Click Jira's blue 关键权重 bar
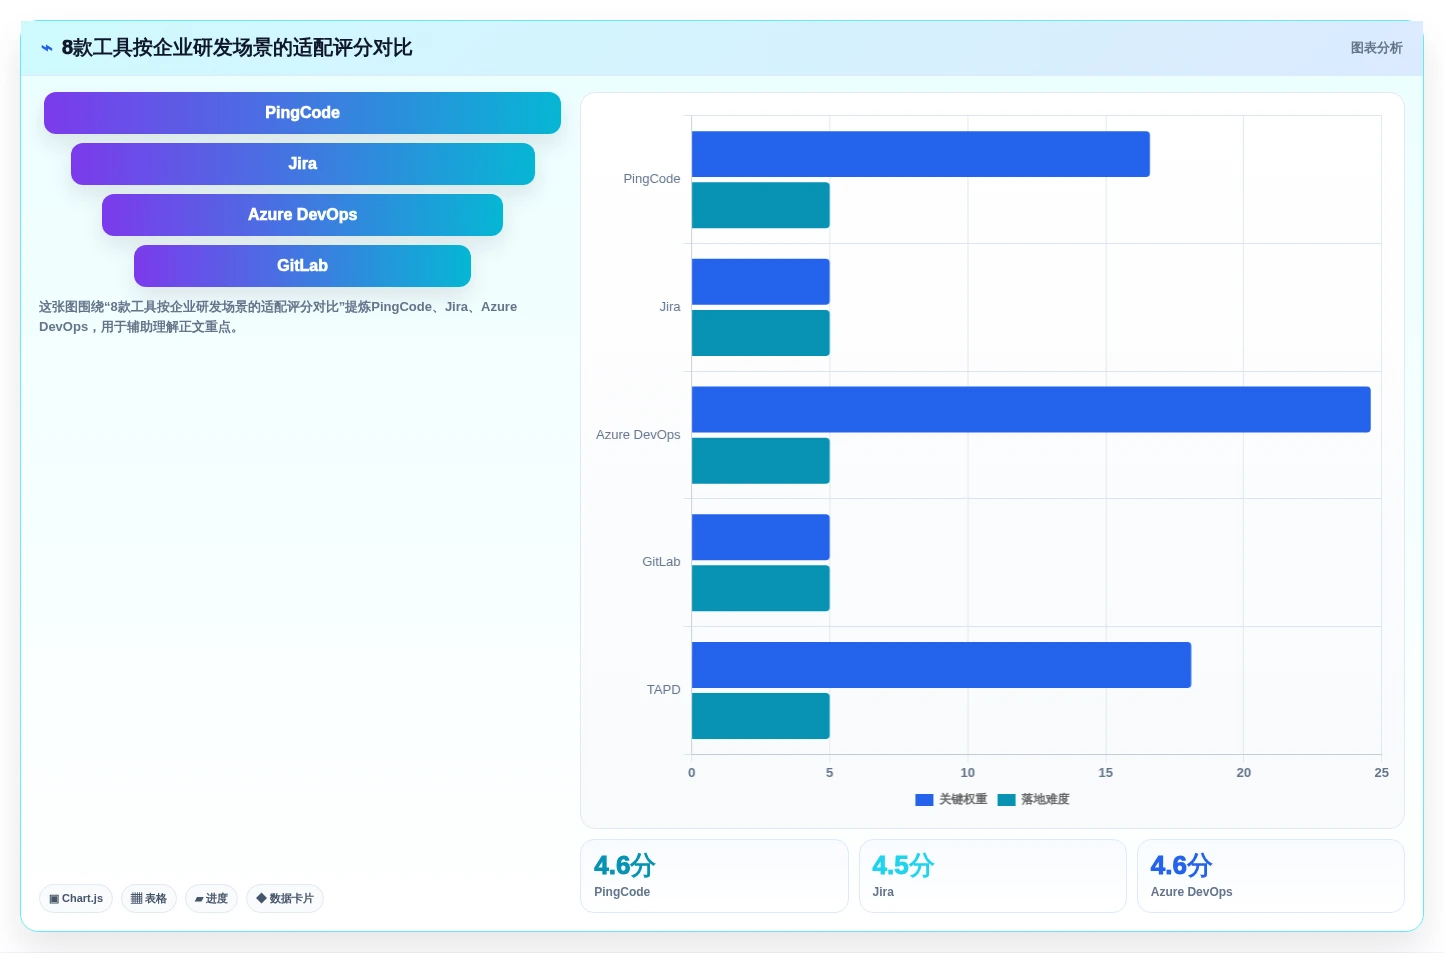This screenshot has width=1444, height=953. pos(761,282)
